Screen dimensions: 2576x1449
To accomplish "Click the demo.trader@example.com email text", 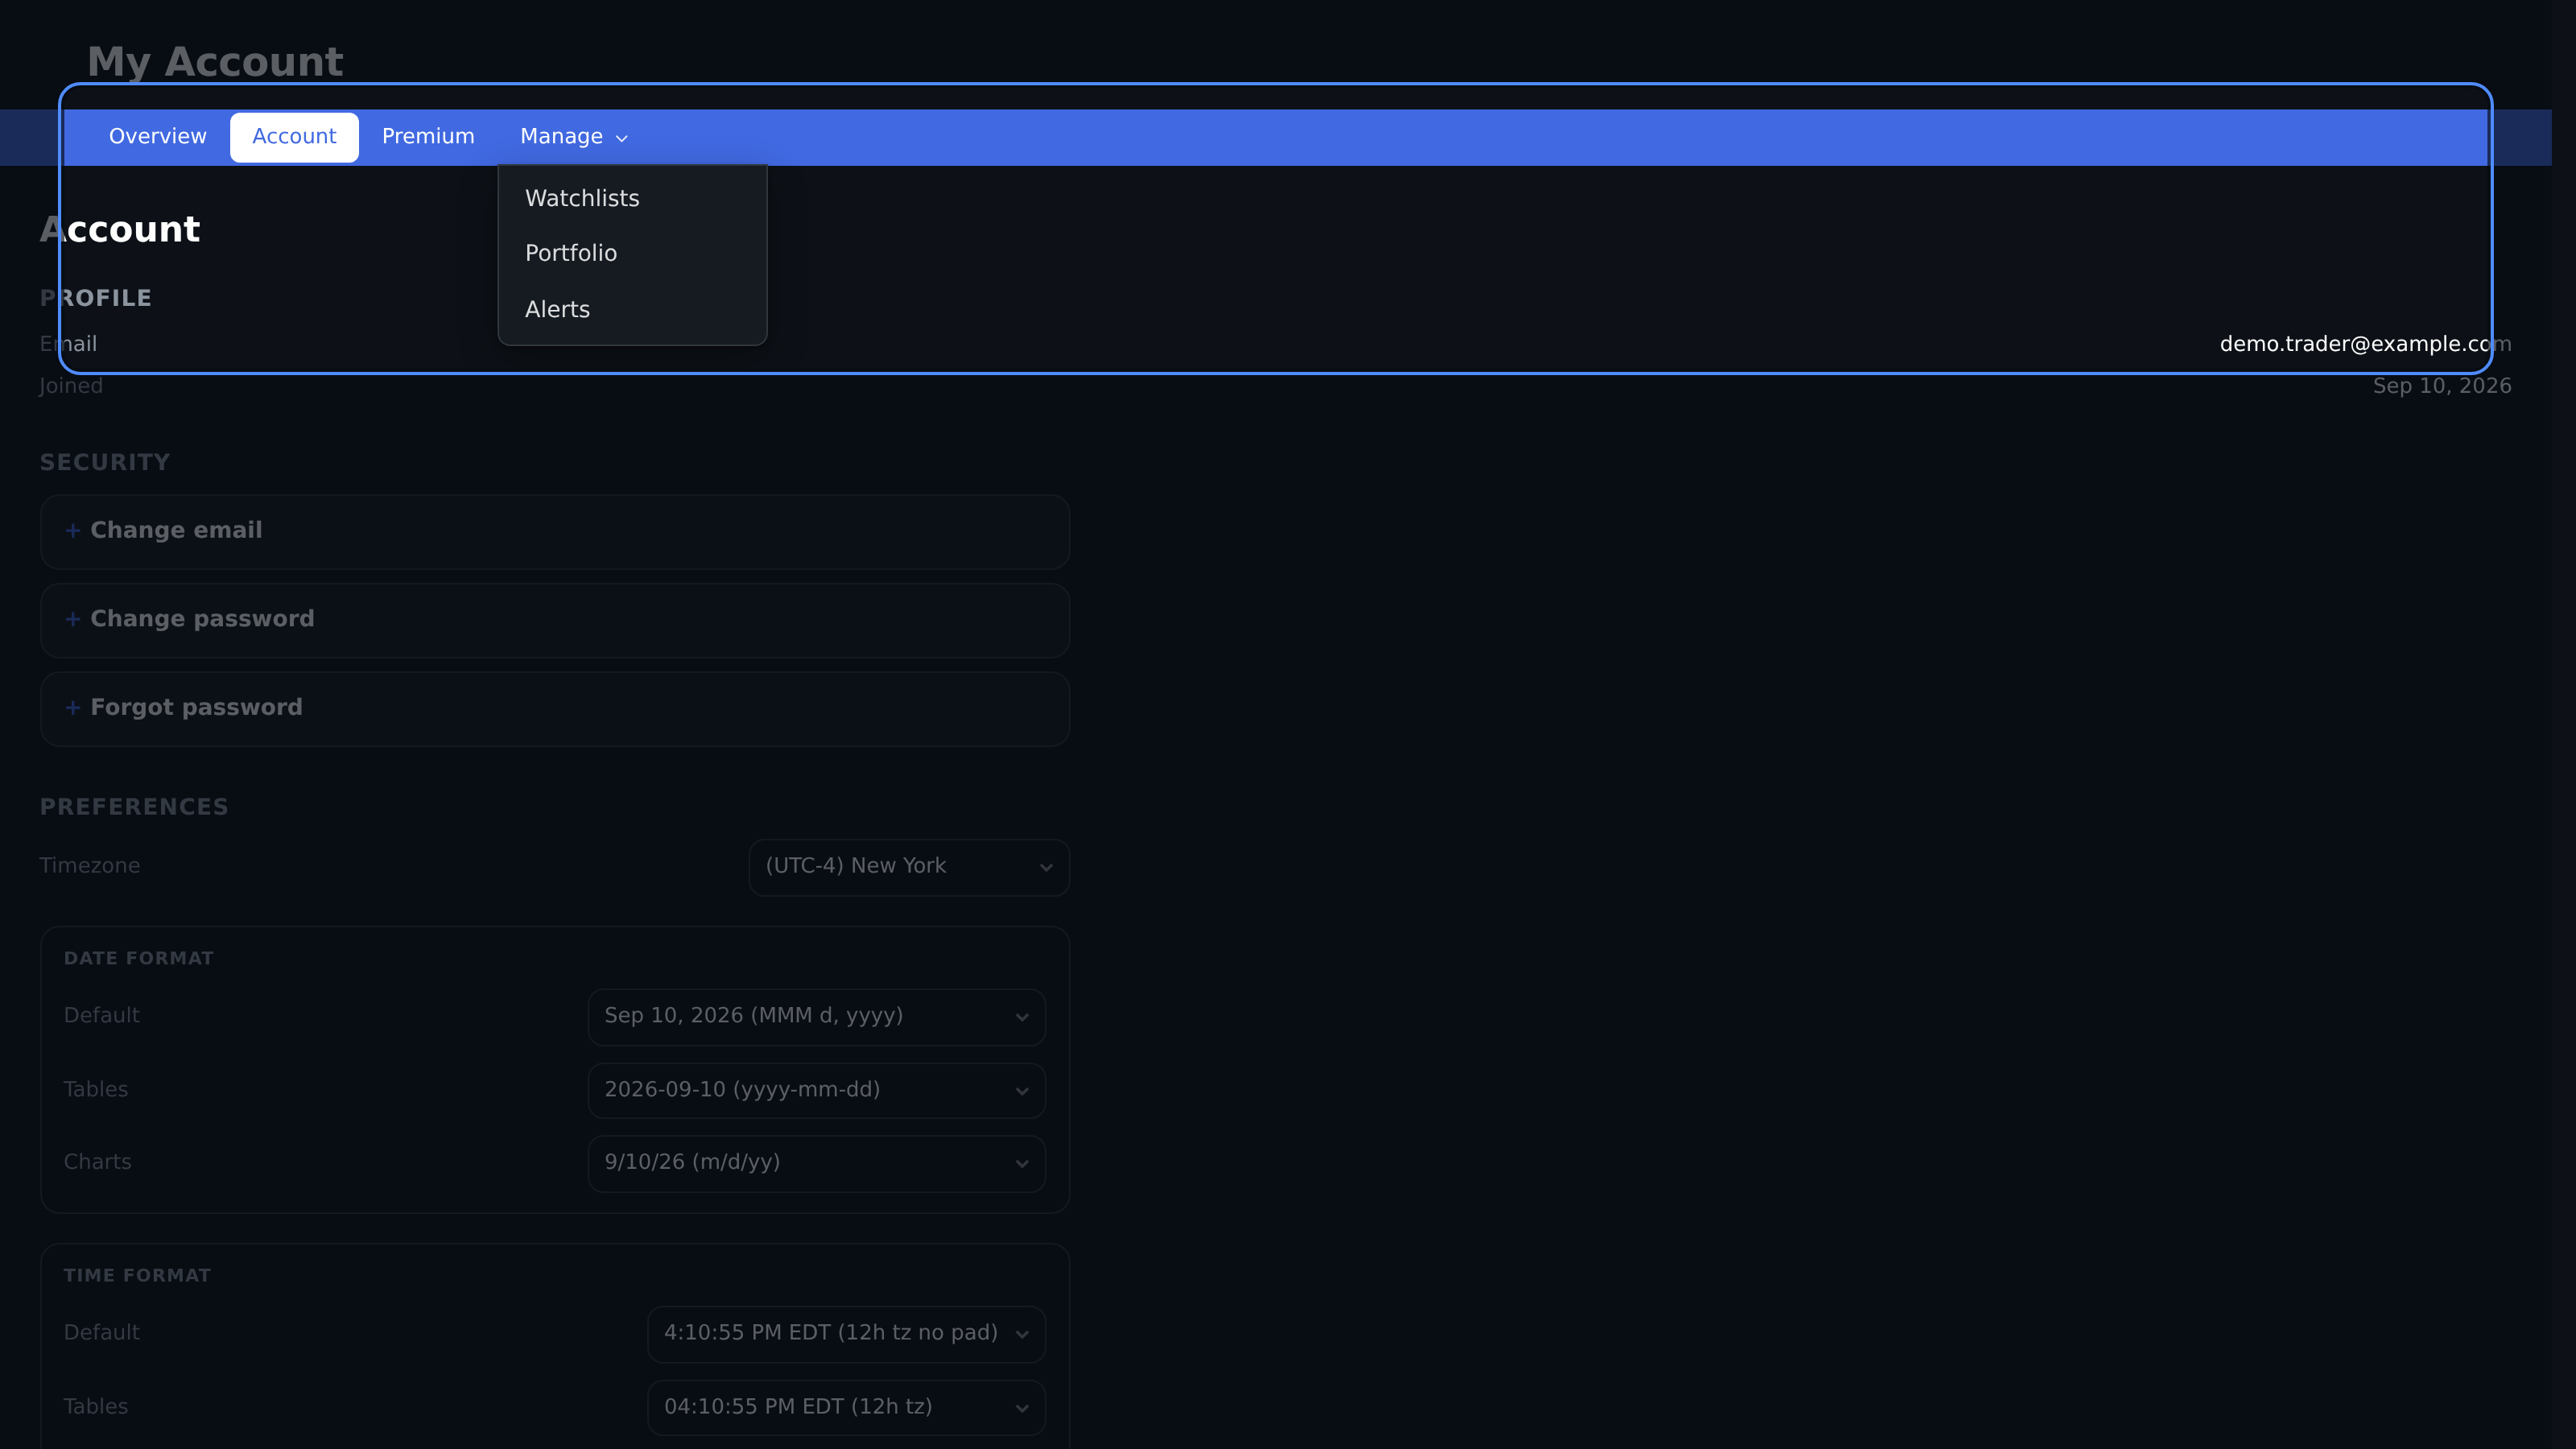I will [x=2365, y=344].
